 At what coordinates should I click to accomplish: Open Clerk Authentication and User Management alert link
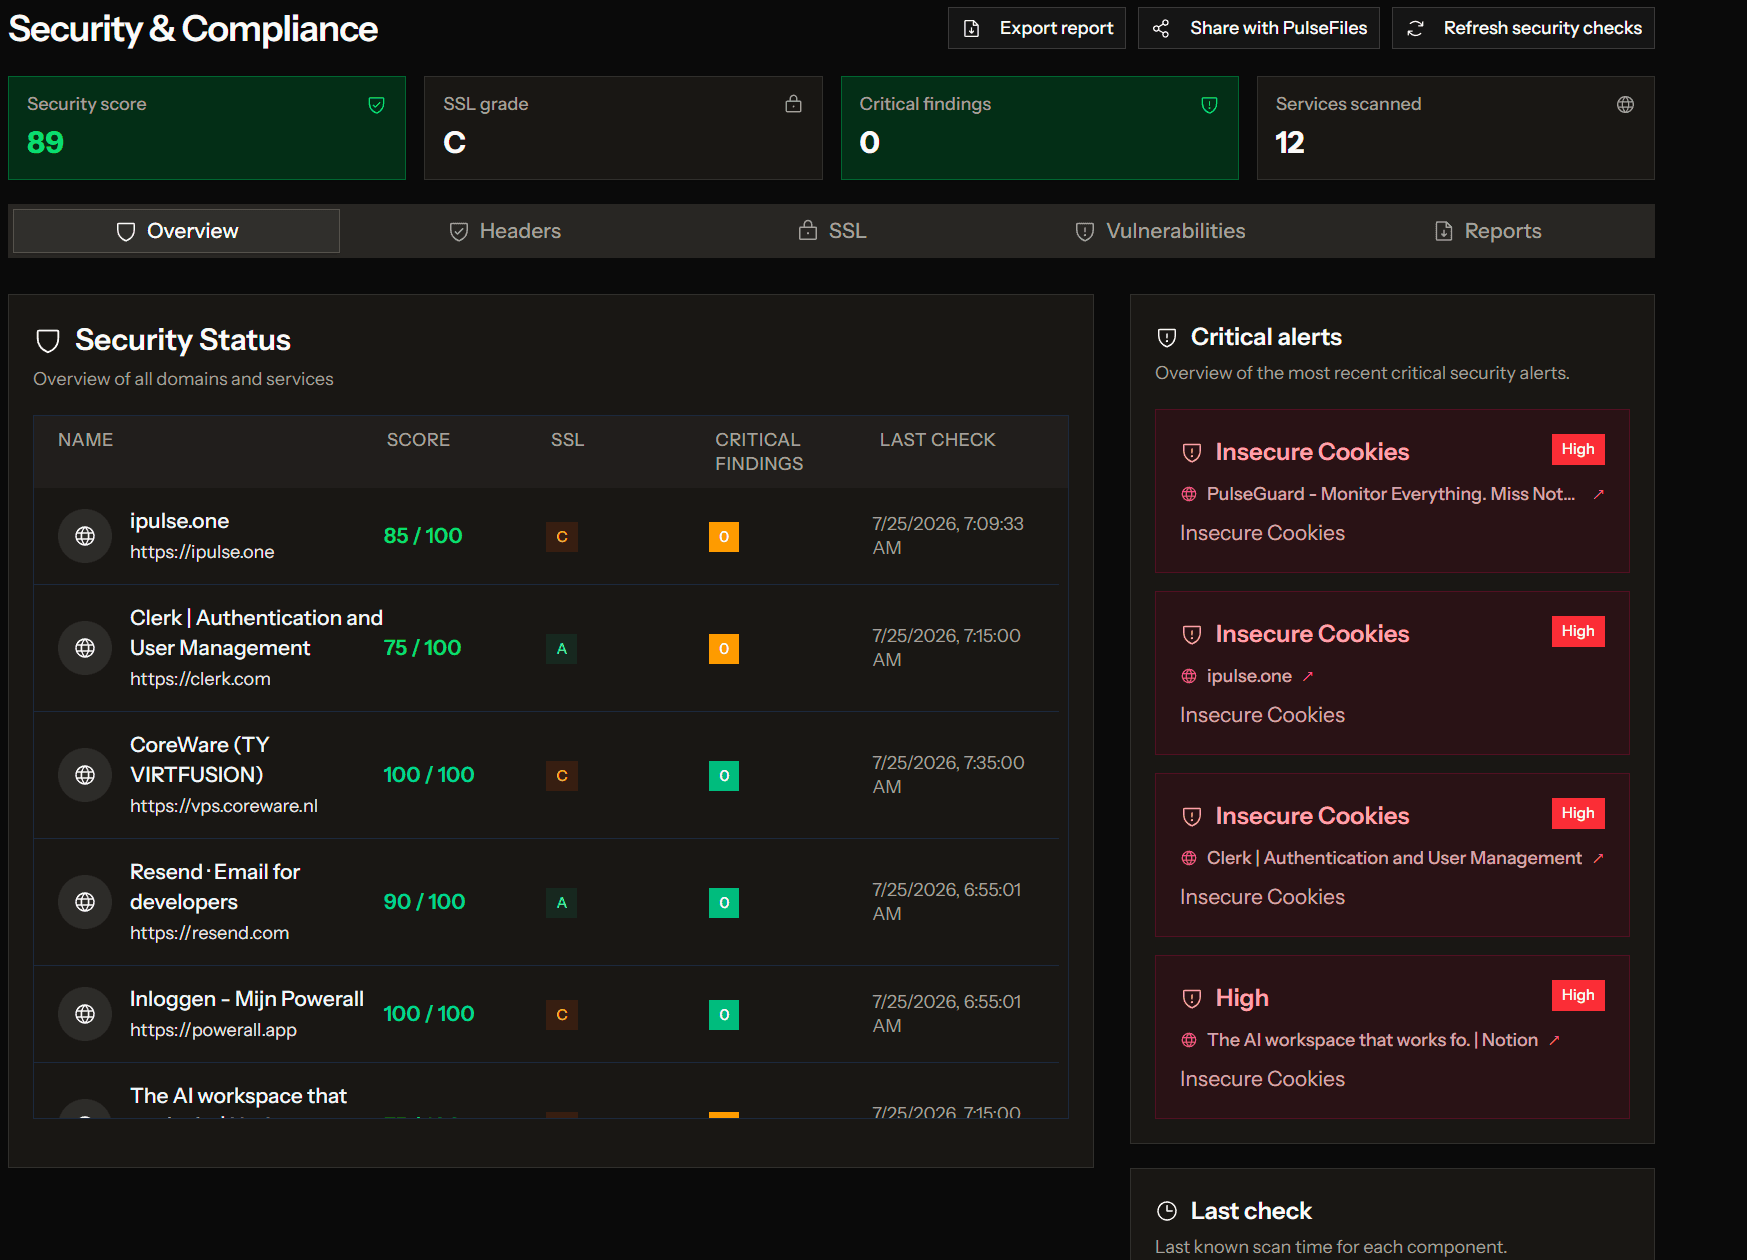1394,858
